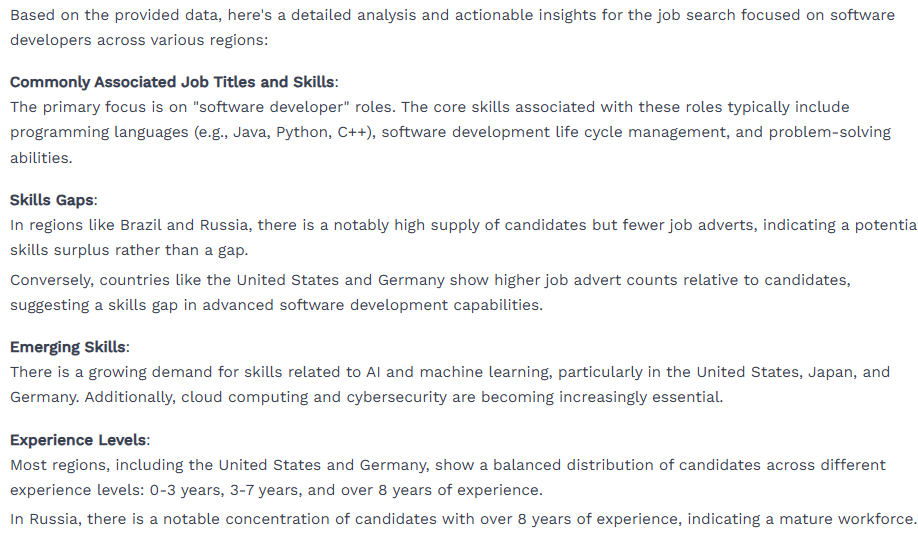Click the word 'Conversely' starting the paragraph
The height and width of the screenshot is (541, 918).
pyautogui.click(x=50, y=280)
